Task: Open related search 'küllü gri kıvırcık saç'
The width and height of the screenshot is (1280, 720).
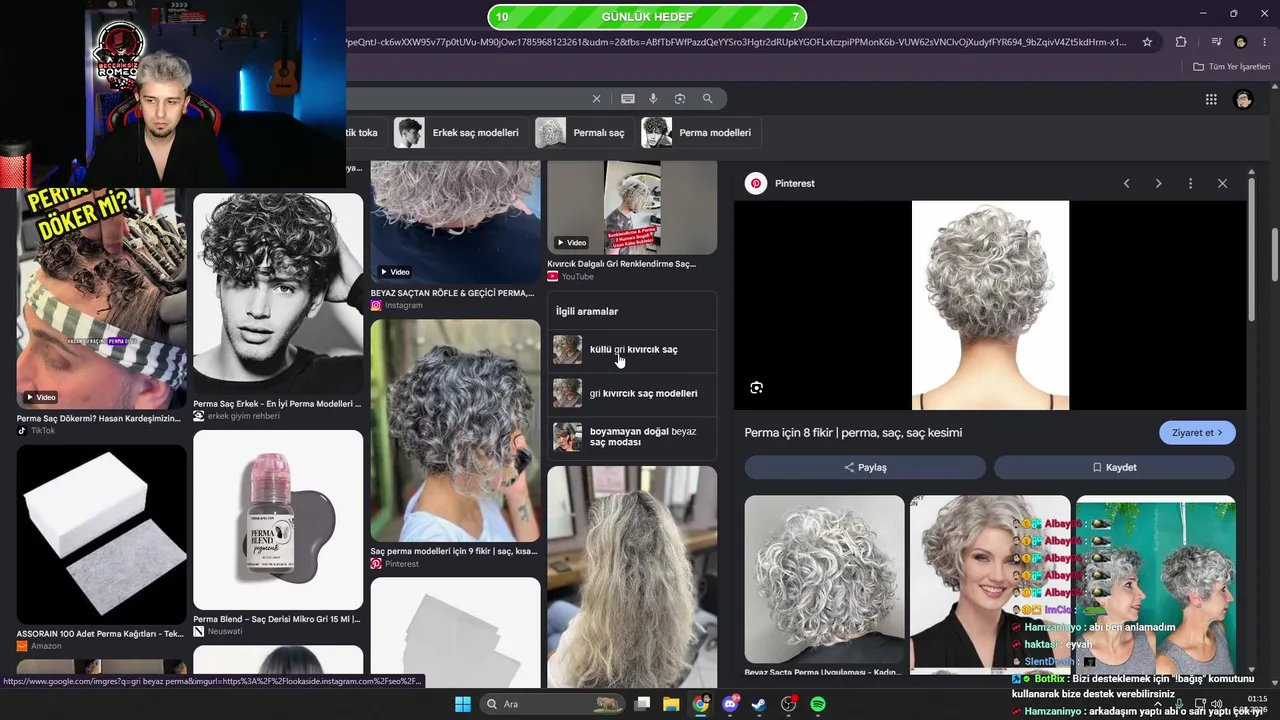Action: point(632,350)
